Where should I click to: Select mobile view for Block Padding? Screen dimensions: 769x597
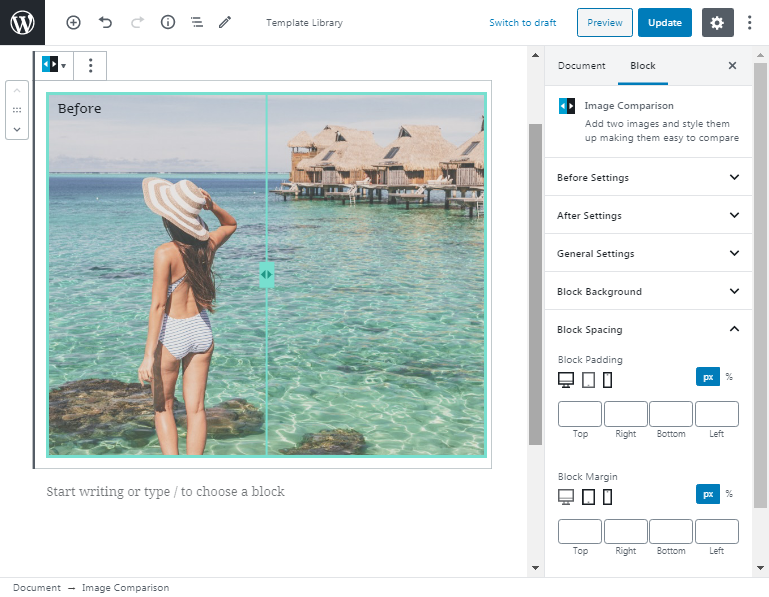click(607, 380)
